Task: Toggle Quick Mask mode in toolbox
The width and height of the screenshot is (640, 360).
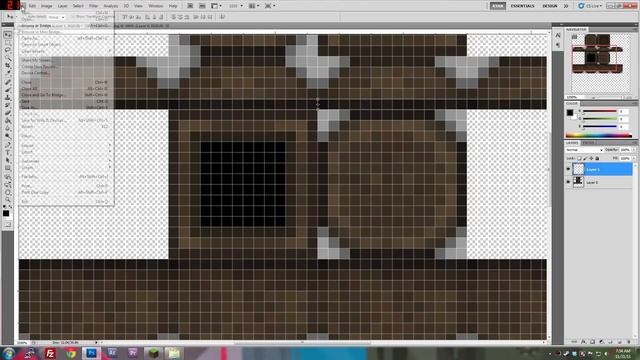Action: [x=7, y=224]
